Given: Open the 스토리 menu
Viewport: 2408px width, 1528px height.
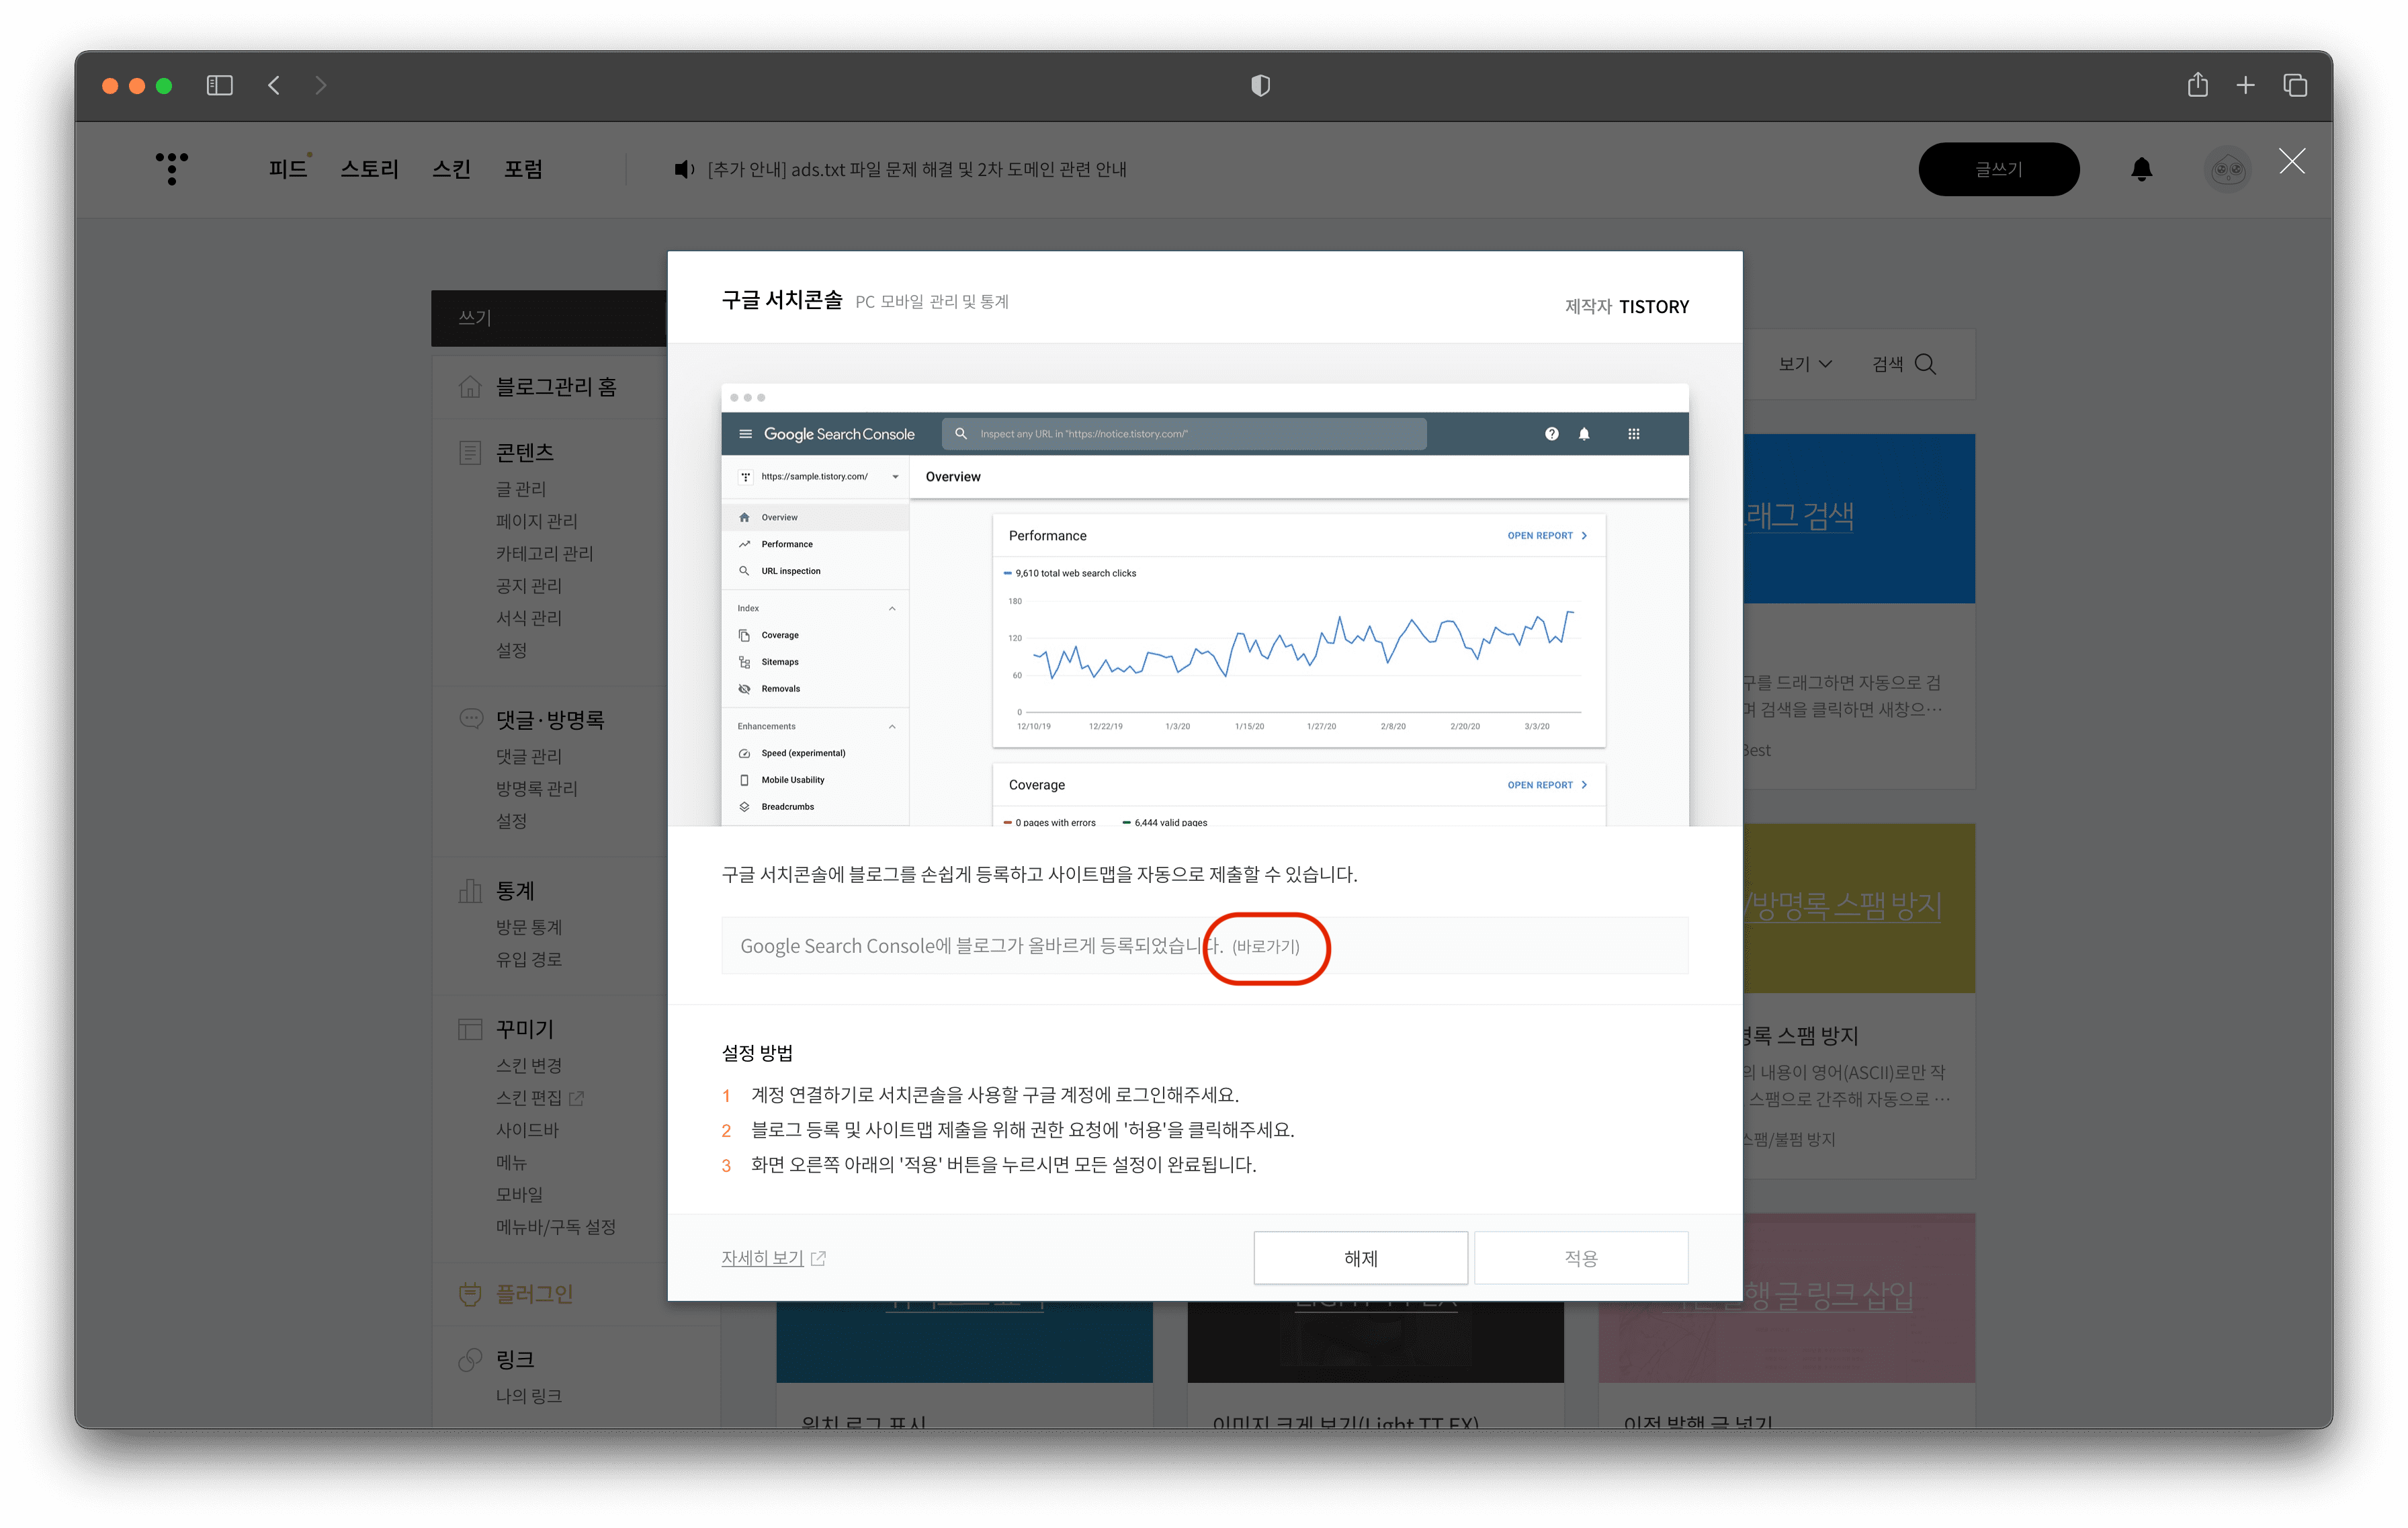Looking at the screenshot, I should pyautogui.click(x=369, y=169).
